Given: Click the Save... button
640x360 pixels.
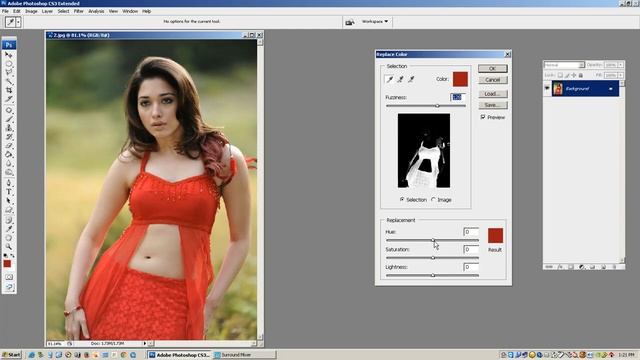Looking at the screenshot, I should pyautogui.click(x=493, y=105).
